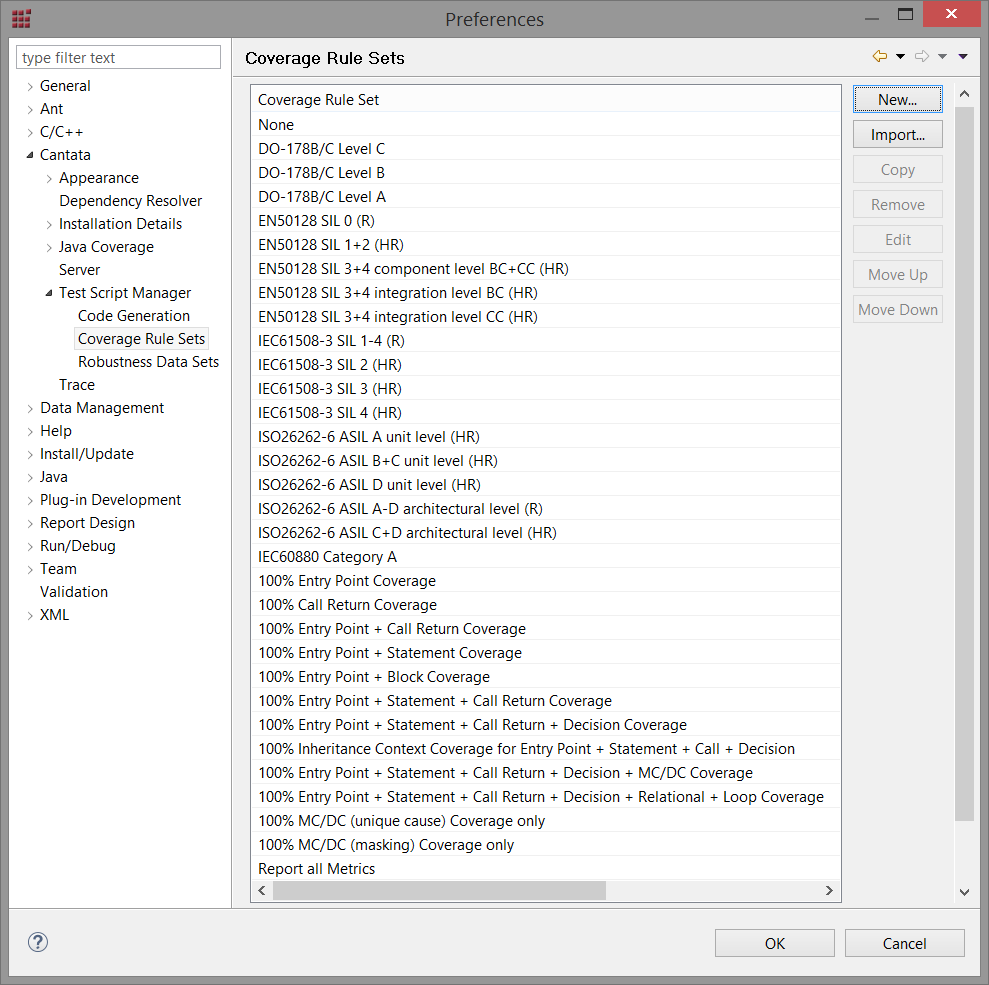Select ISO26262-6 ASIL D unit level (HR)
This screenshot has width=989, height=985.
546,484
